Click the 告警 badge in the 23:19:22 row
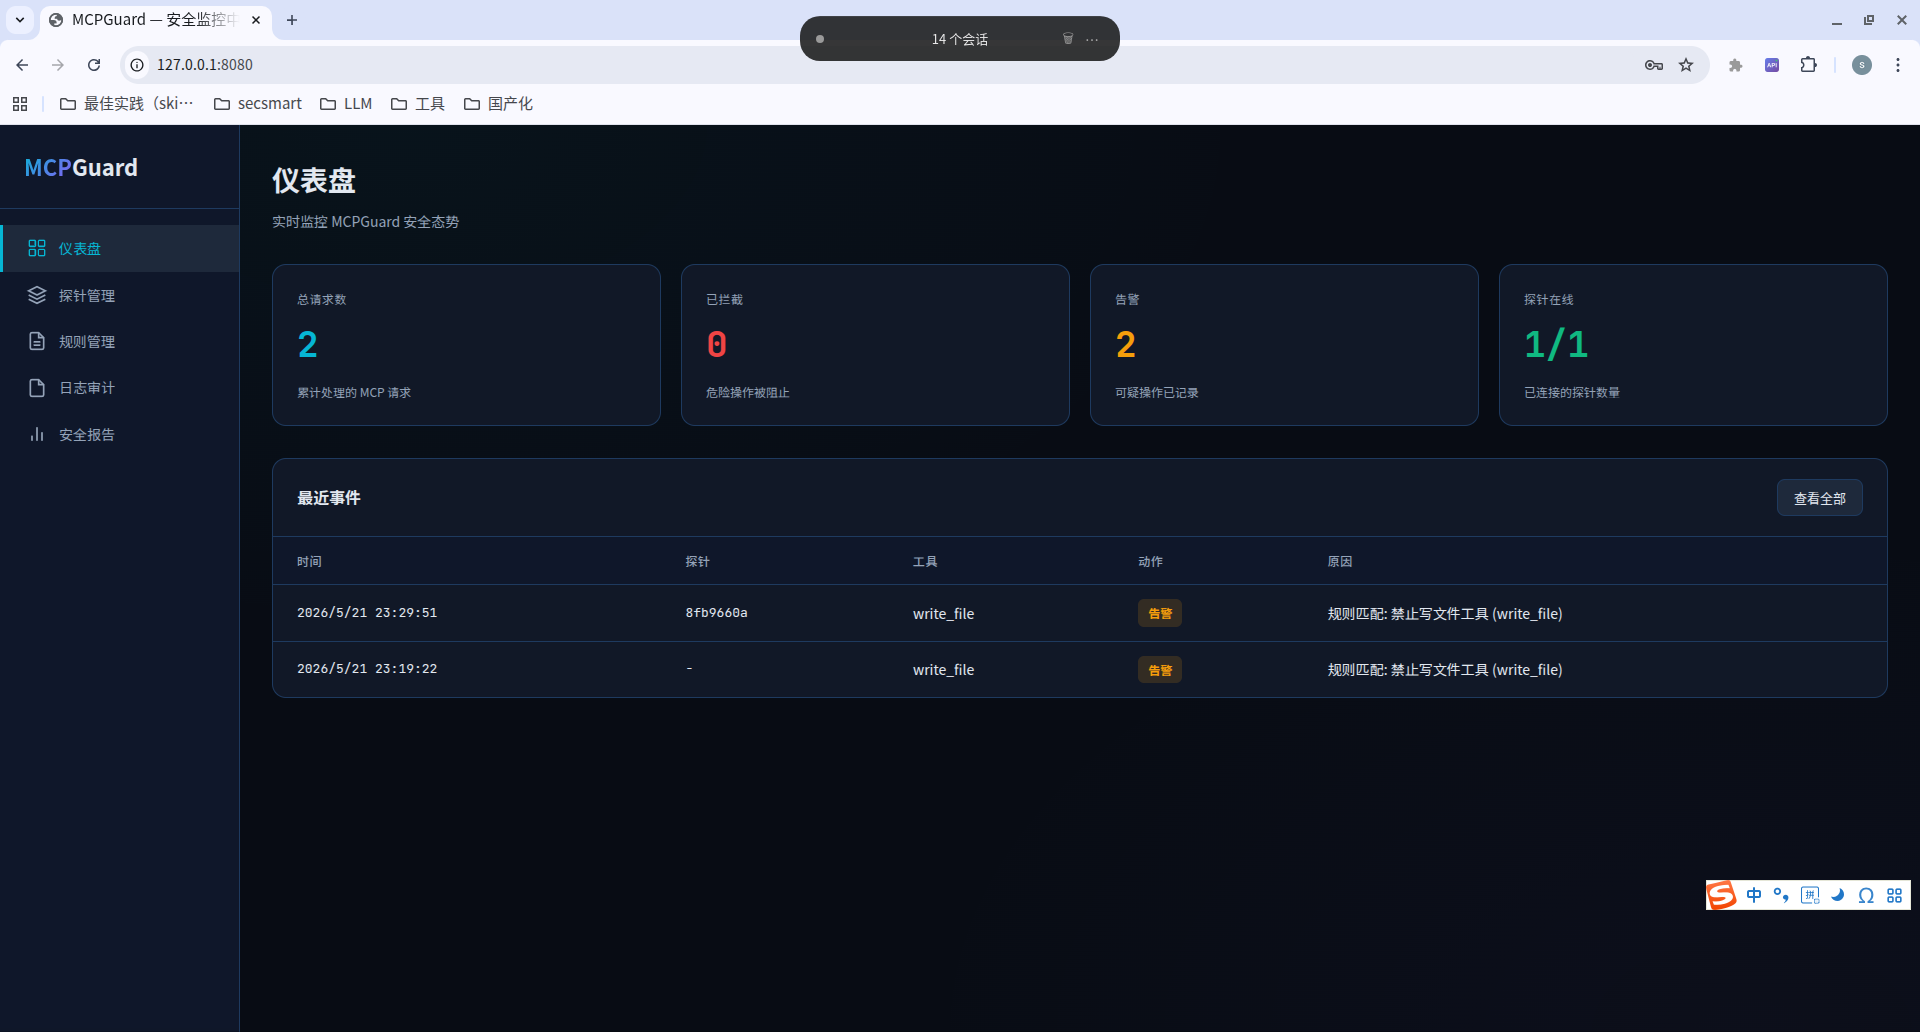The height and width of the screenshot is (1032, 1920). 1160,670
